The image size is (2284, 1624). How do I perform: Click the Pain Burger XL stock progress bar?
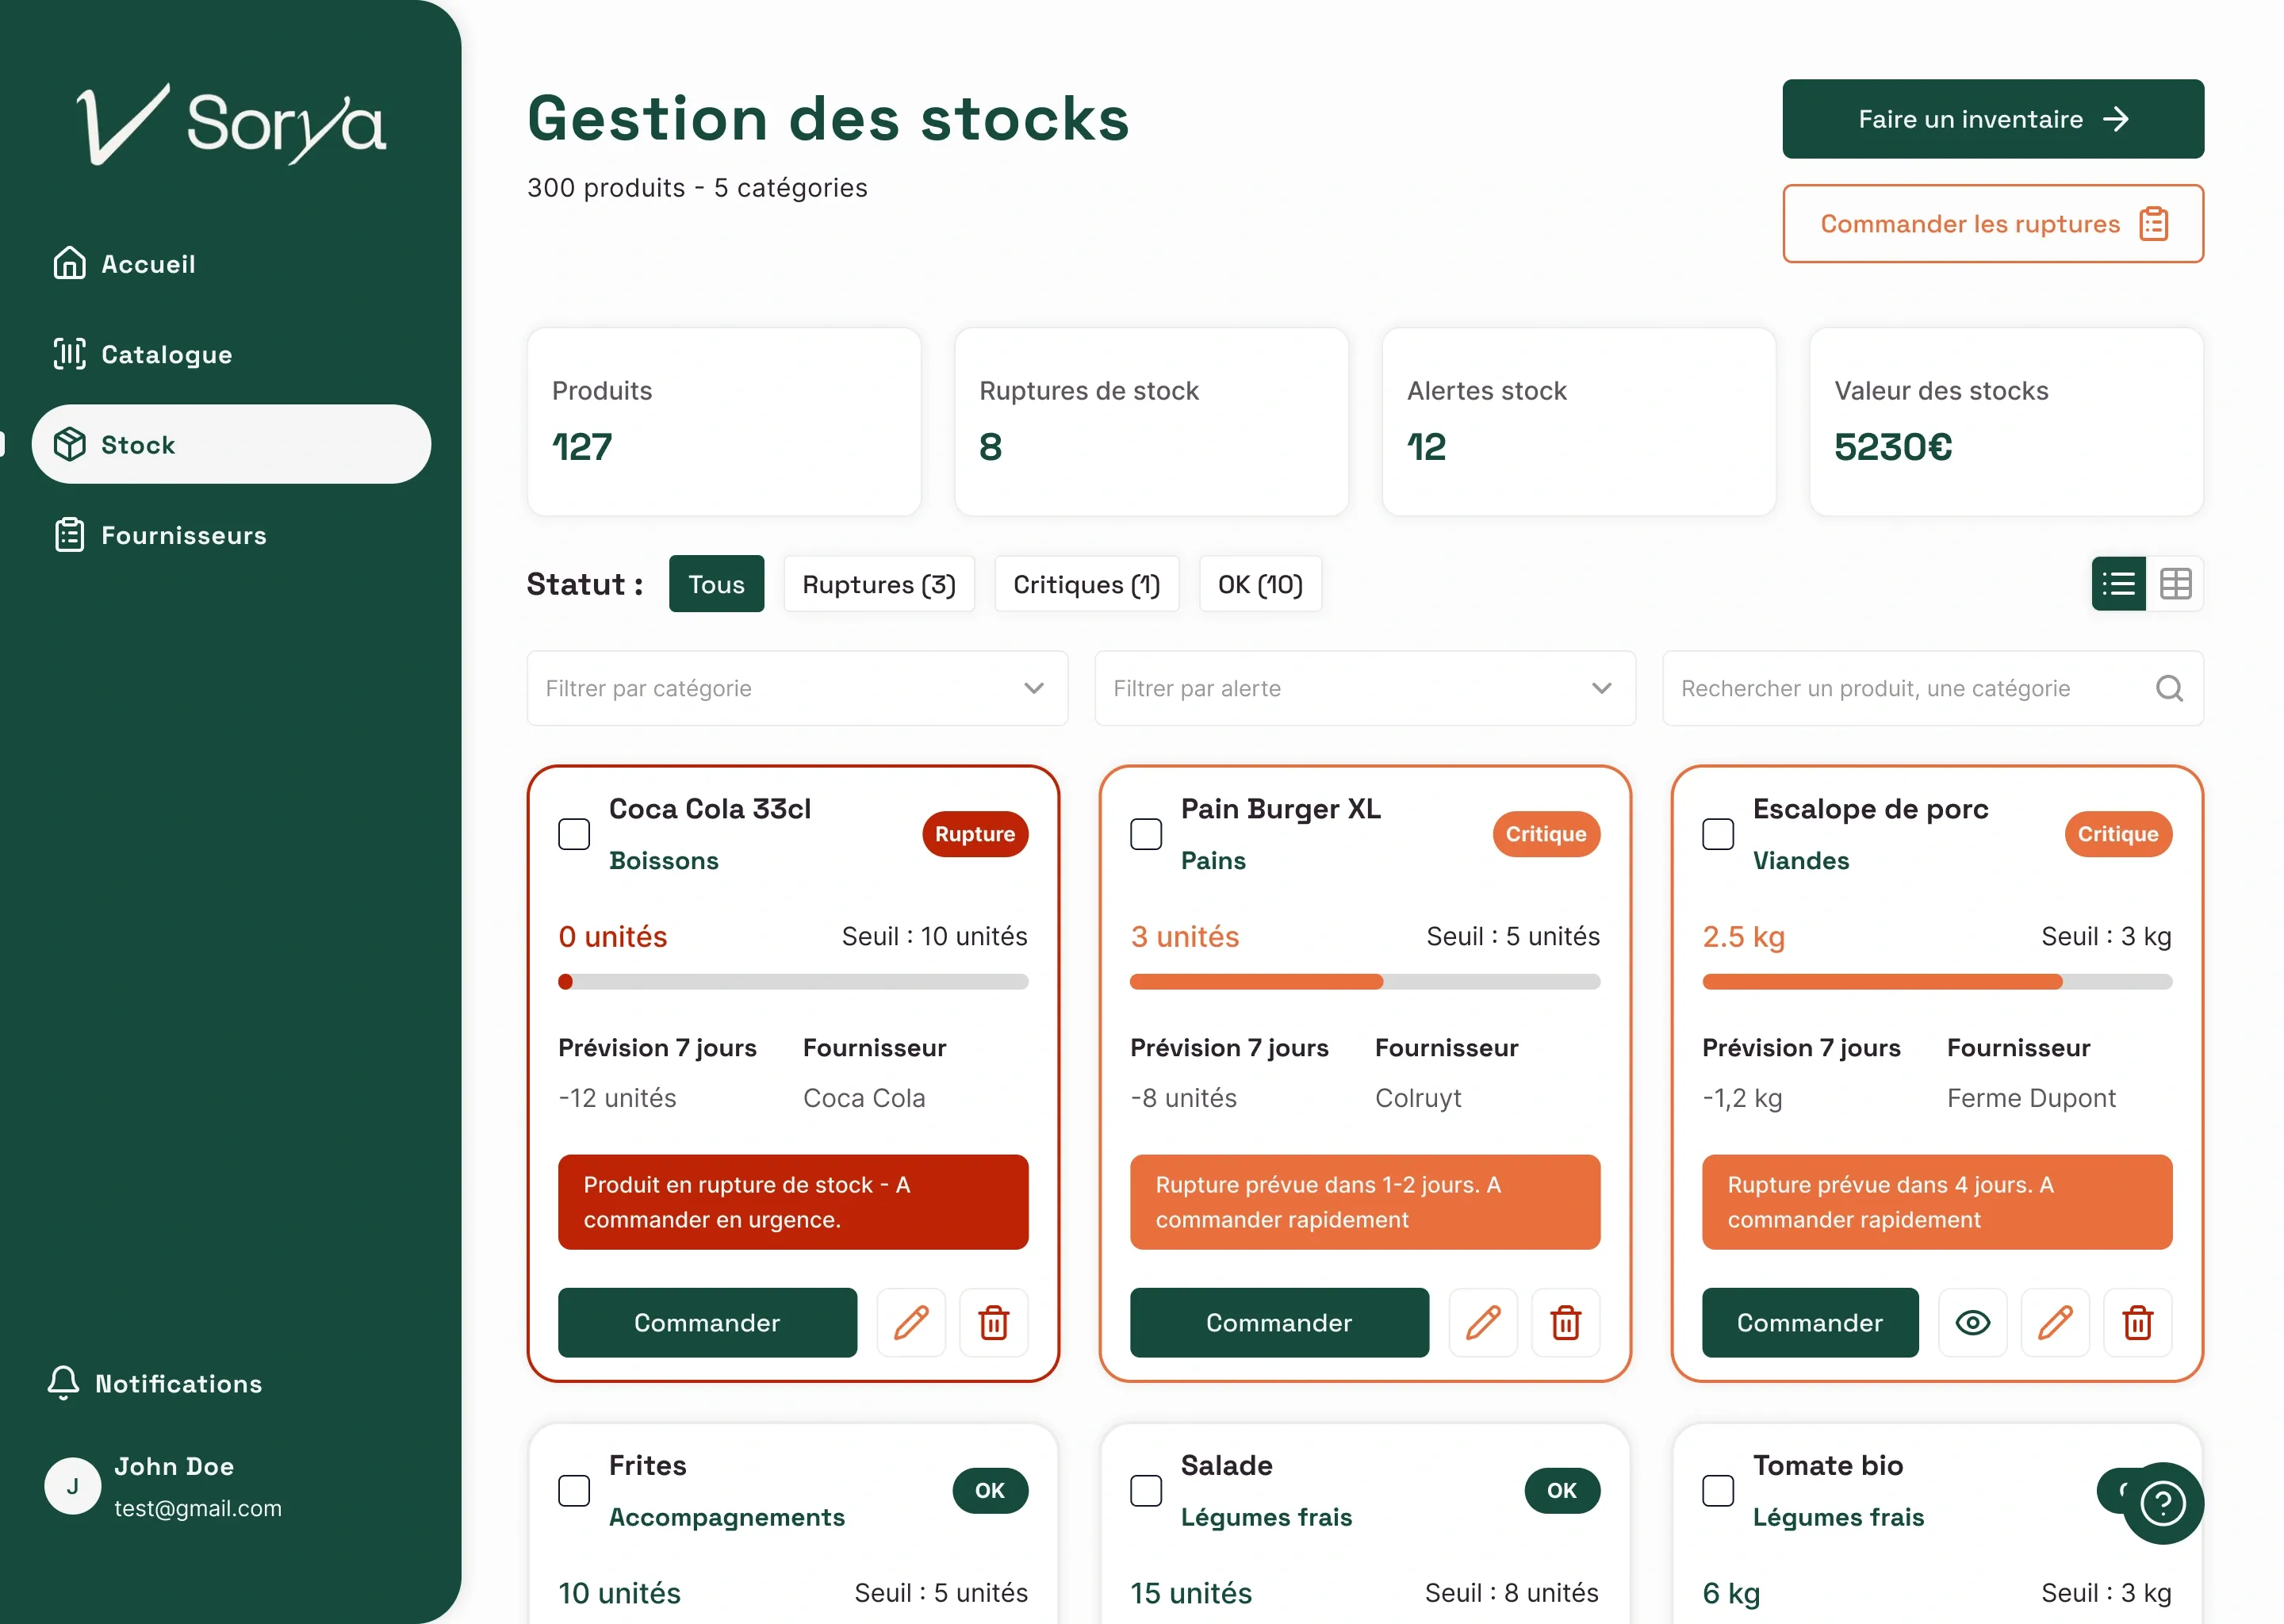[1364, 982]
